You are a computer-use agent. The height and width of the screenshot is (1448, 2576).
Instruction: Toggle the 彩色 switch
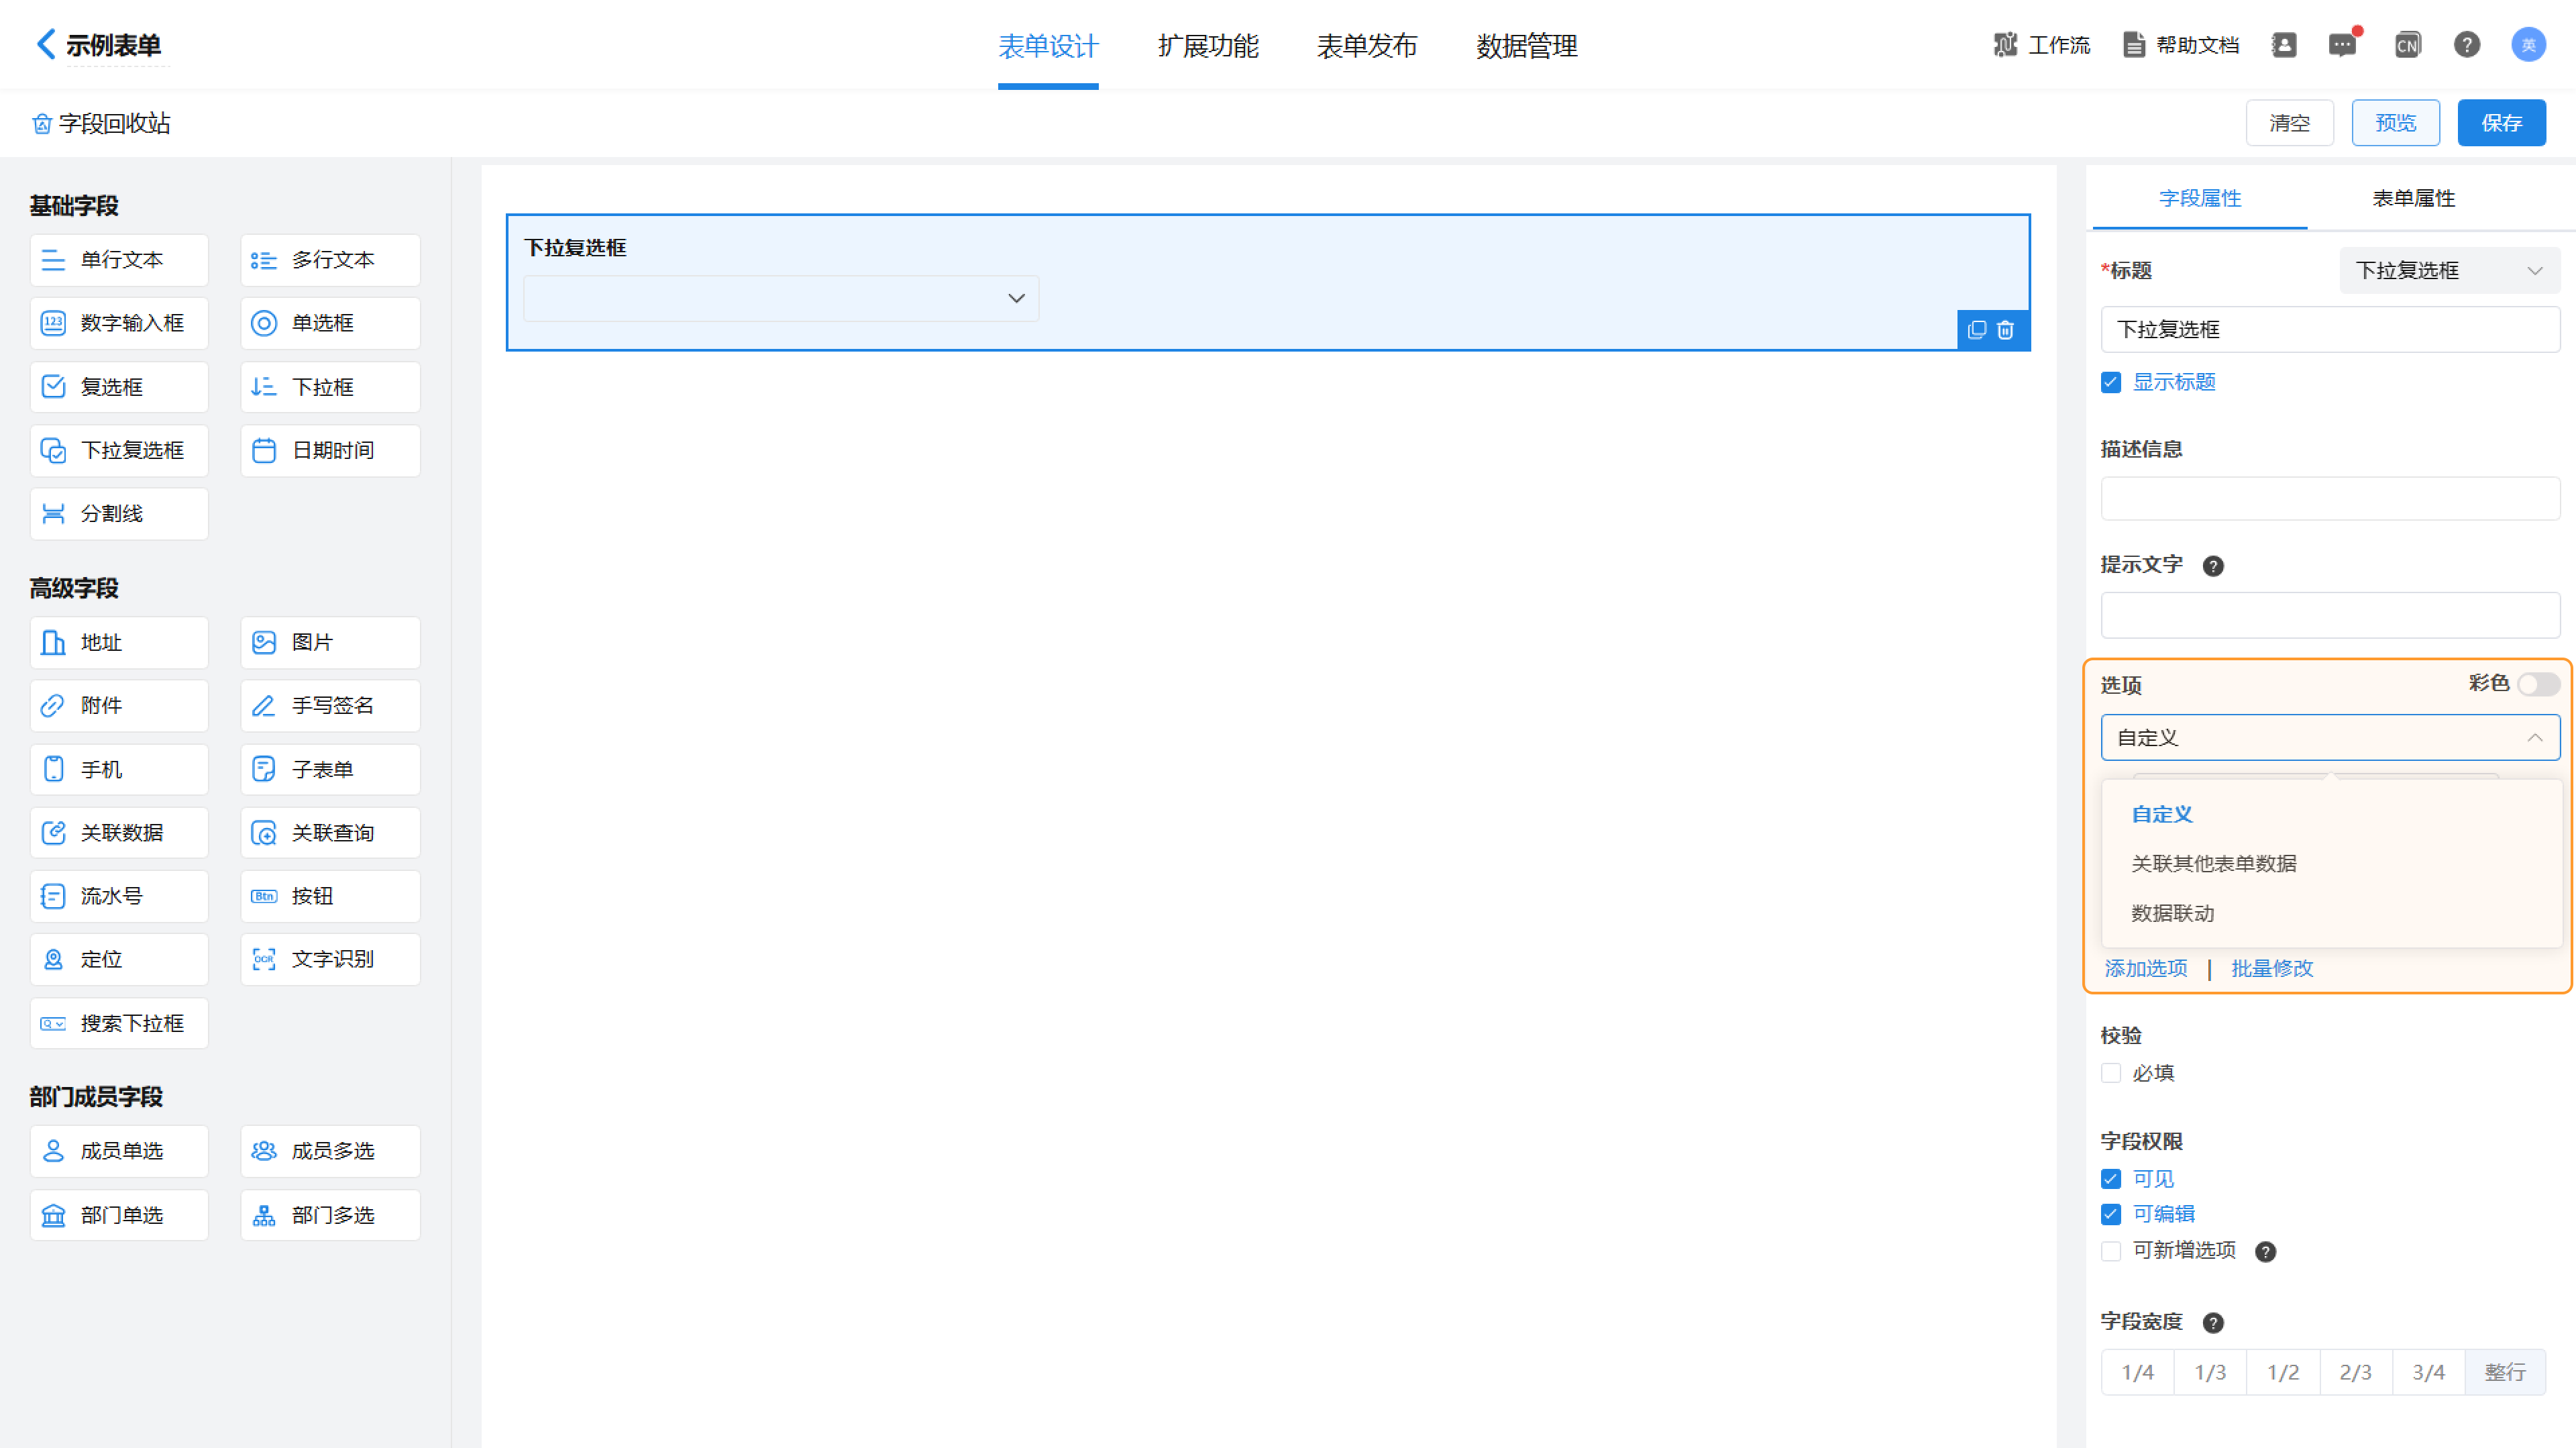pos(2538,684)
